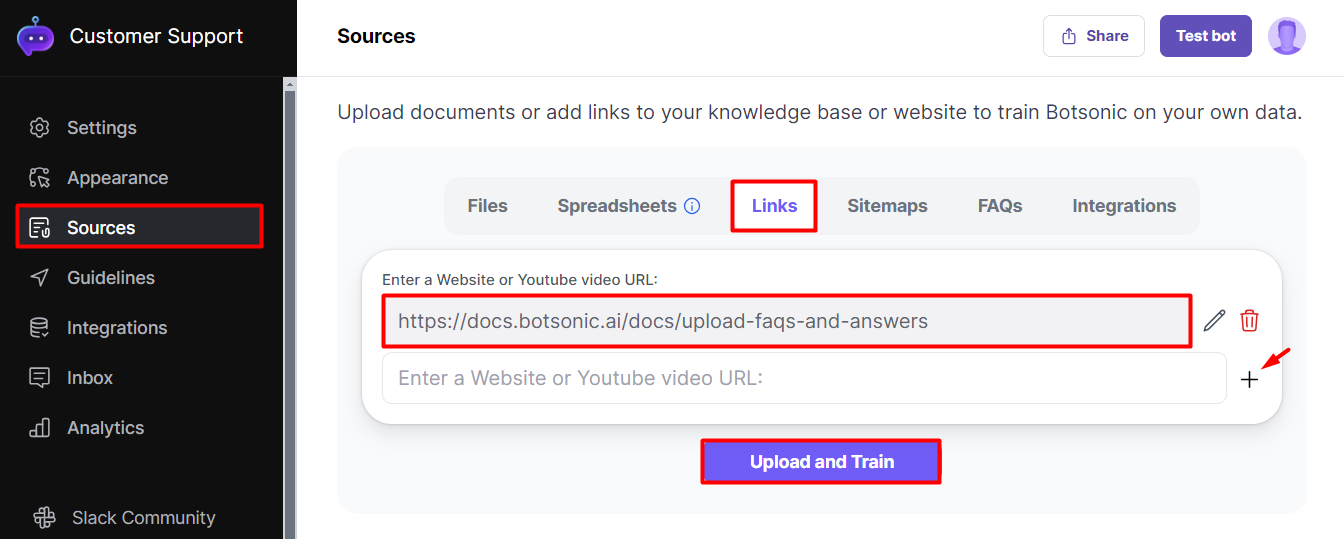Open Settings from the sidebar
This screenshot has height=539, width=1344.
click(x=101, y=128)
